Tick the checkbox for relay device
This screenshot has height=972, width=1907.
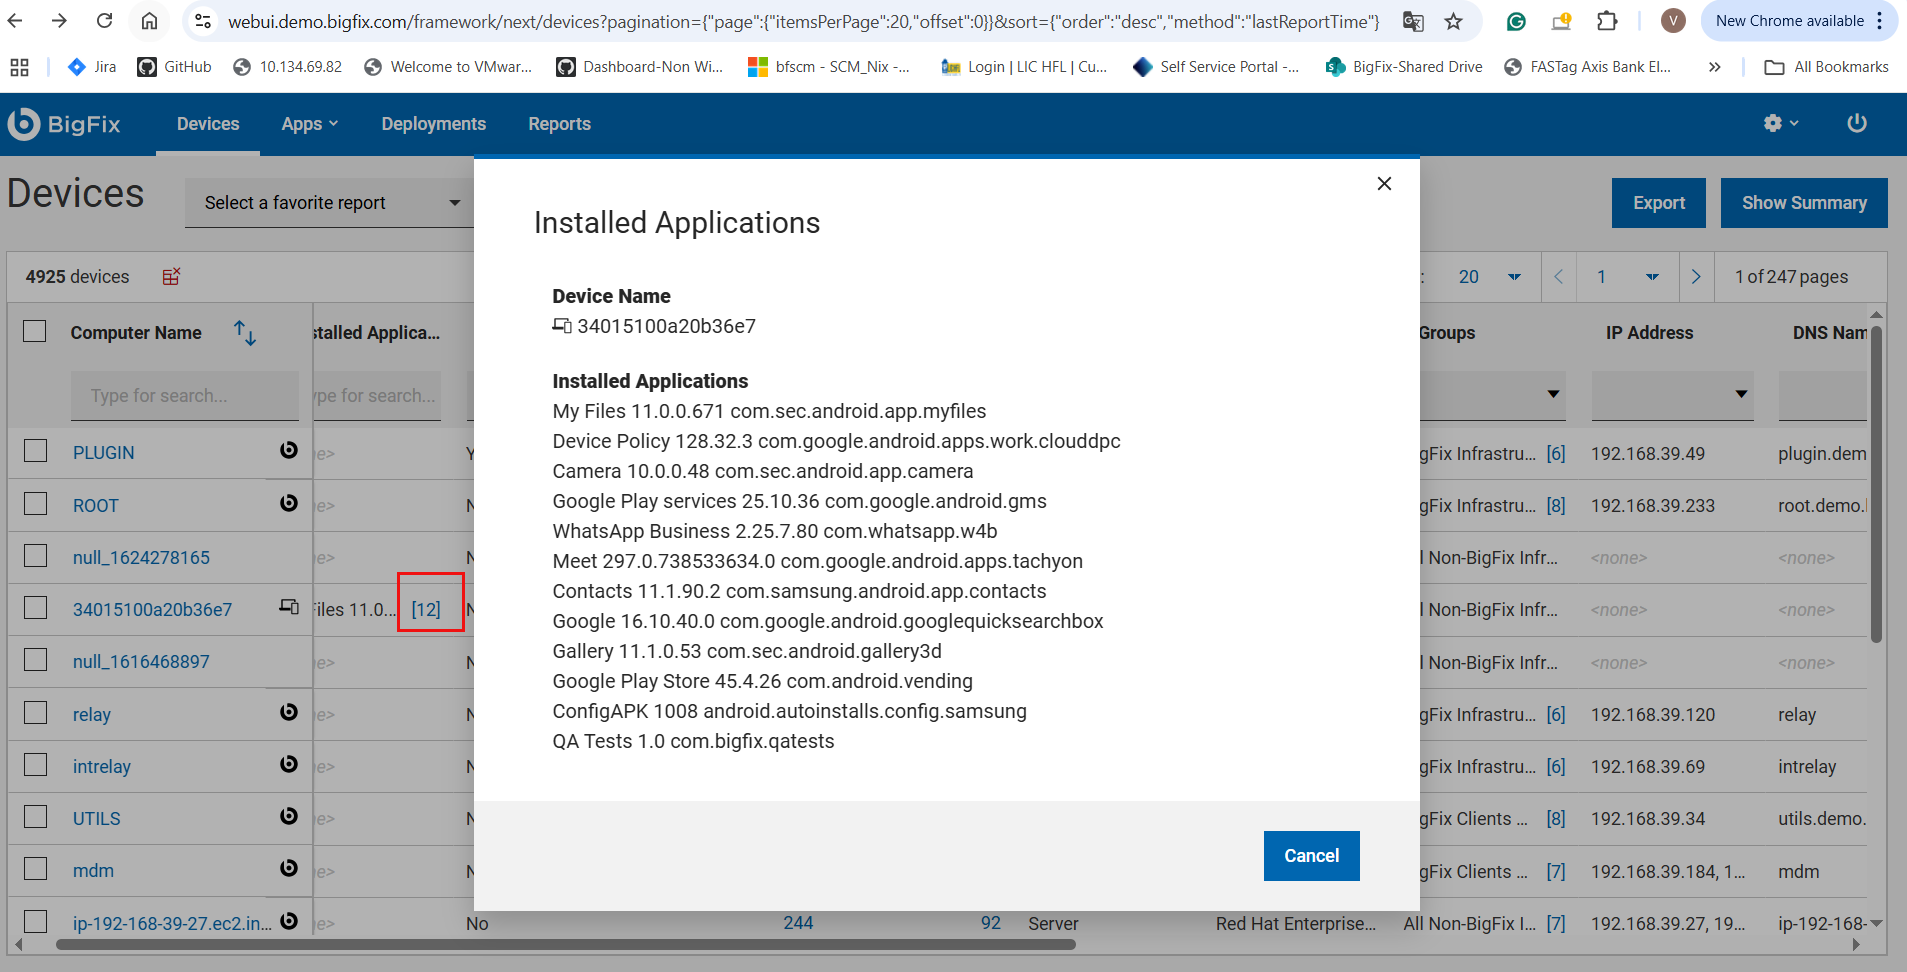36,713
